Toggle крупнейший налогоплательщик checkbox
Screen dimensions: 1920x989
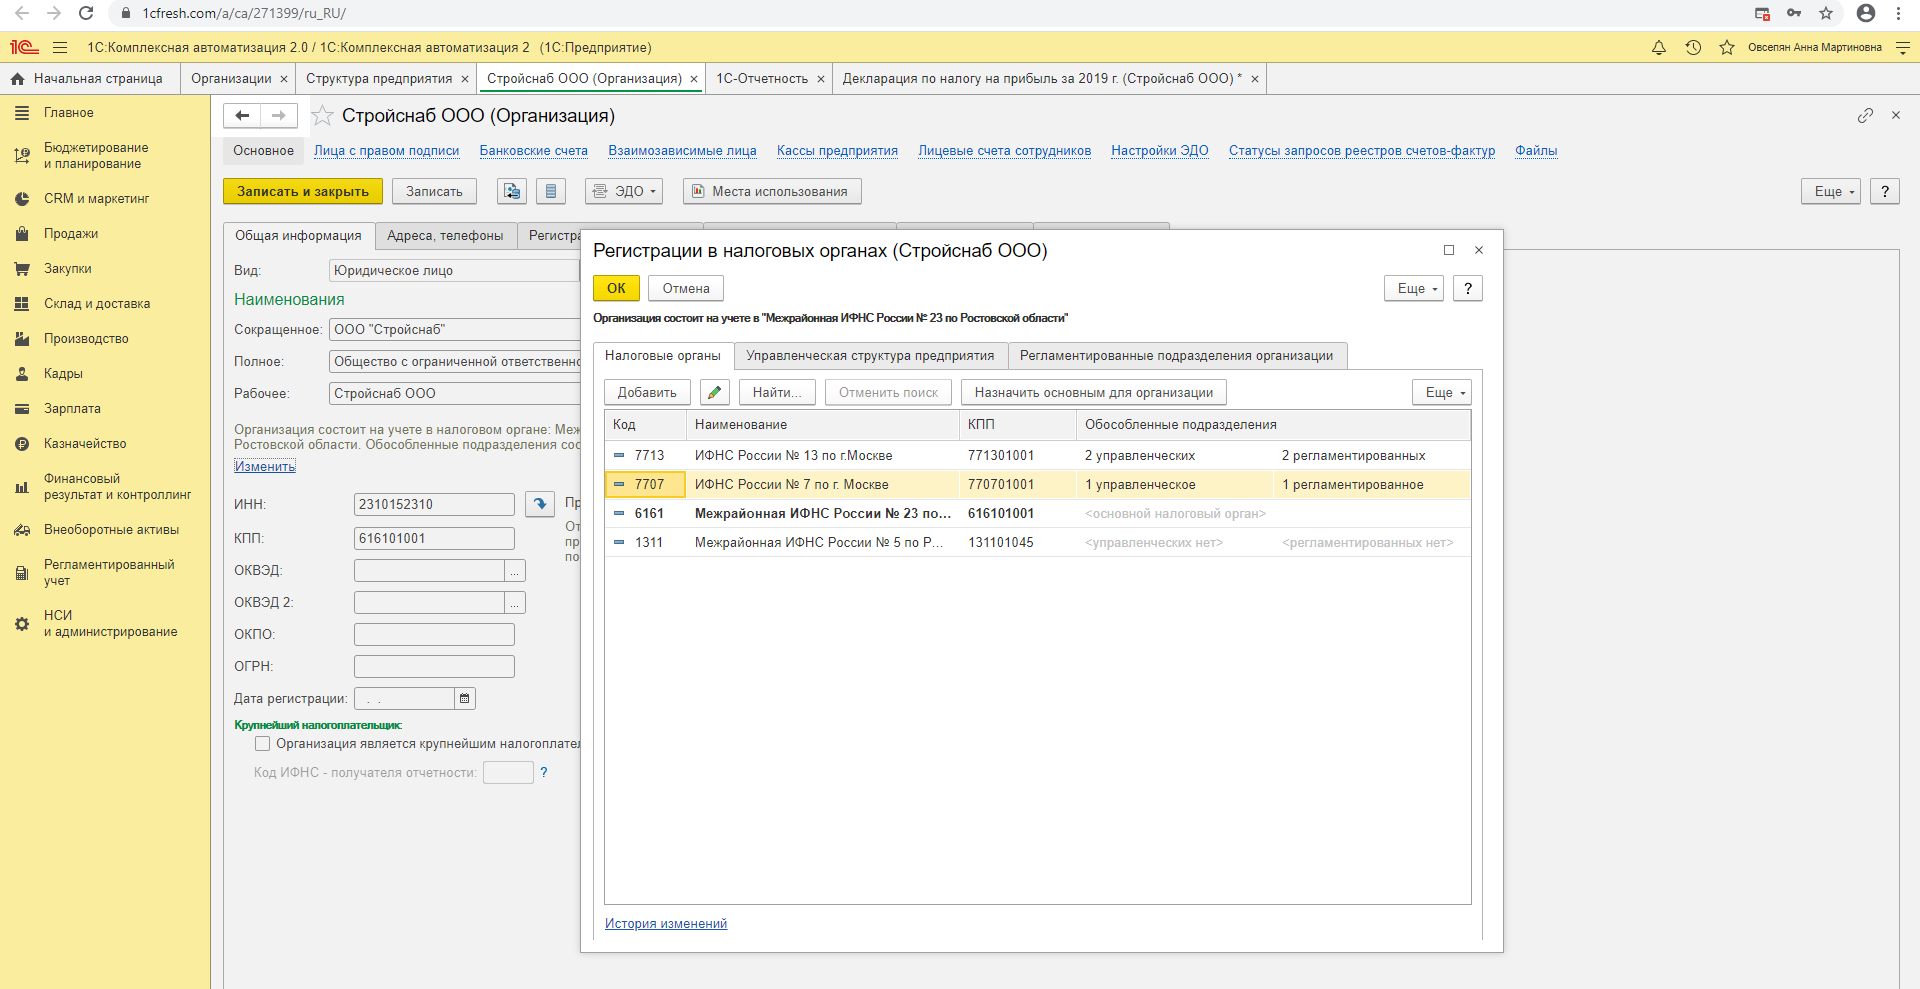tap(262, 743)
